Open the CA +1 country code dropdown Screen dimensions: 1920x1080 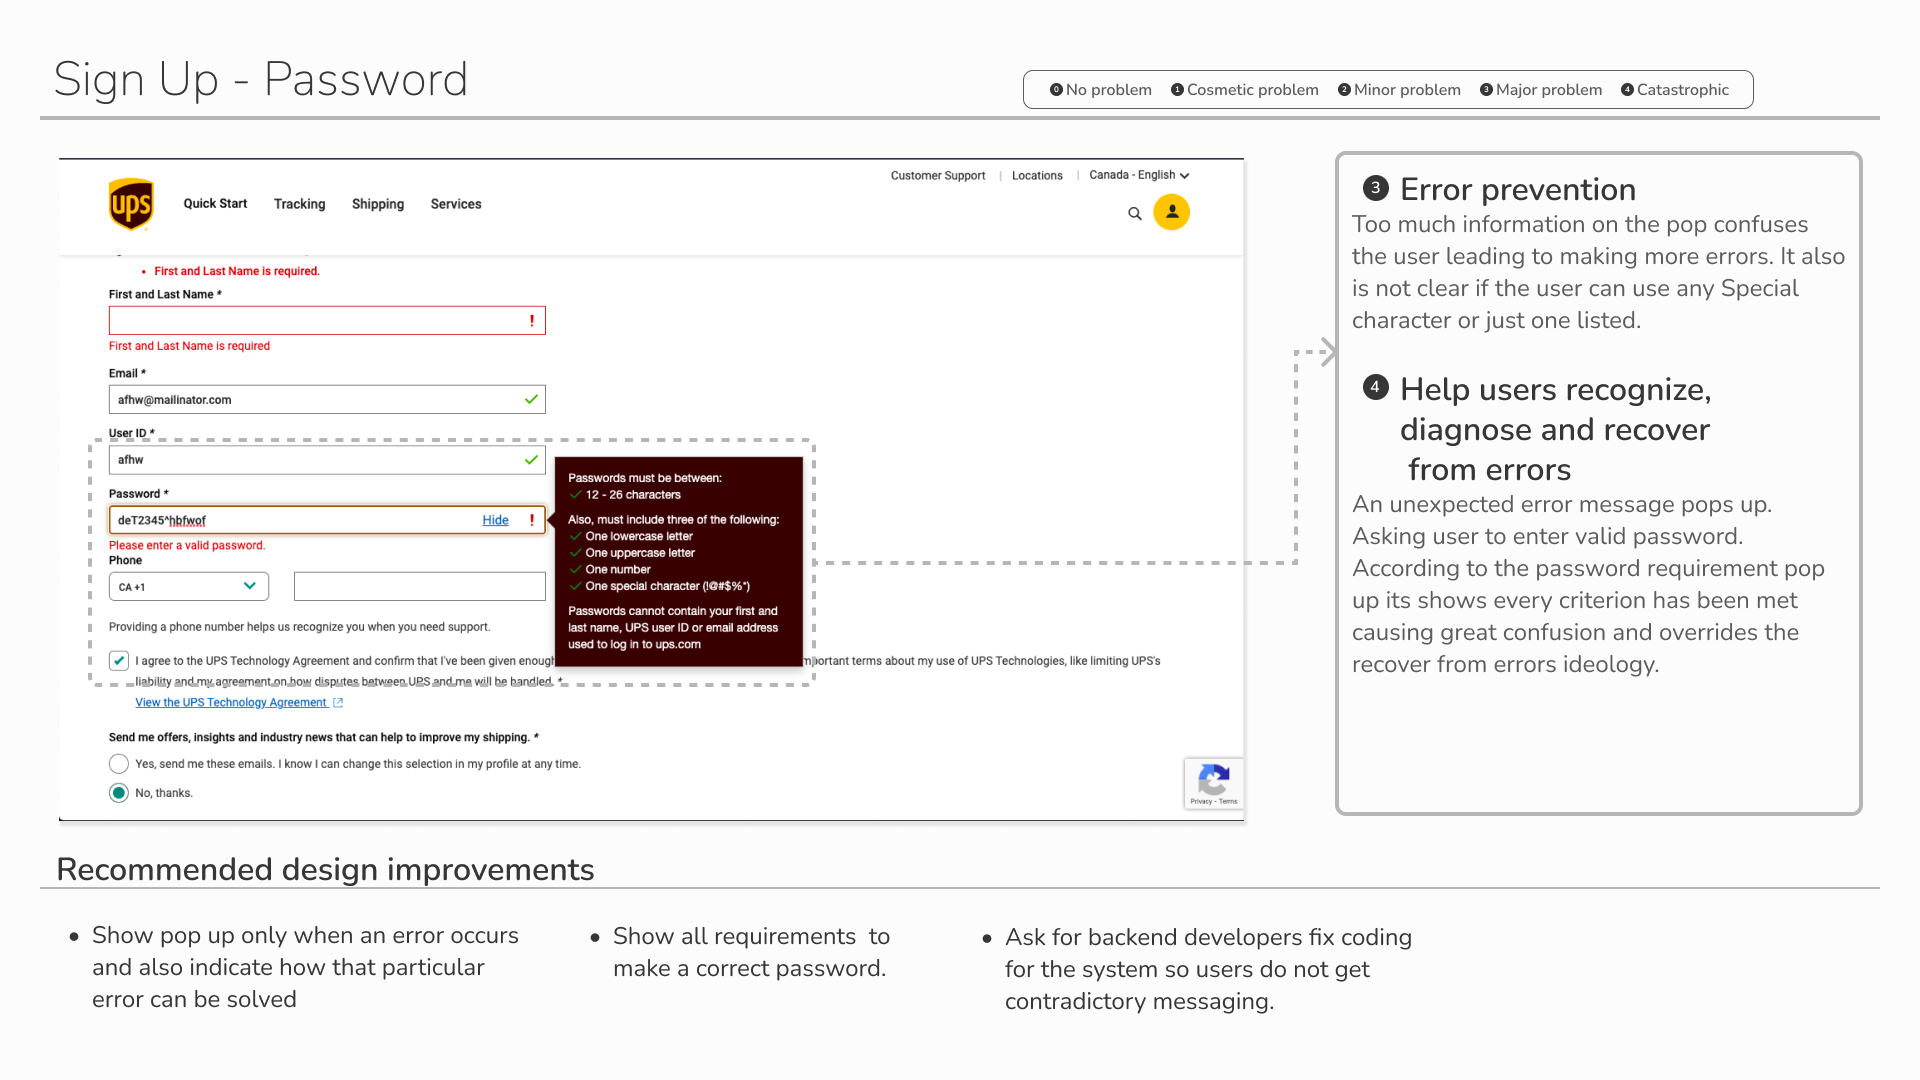(x=188, y=587)
